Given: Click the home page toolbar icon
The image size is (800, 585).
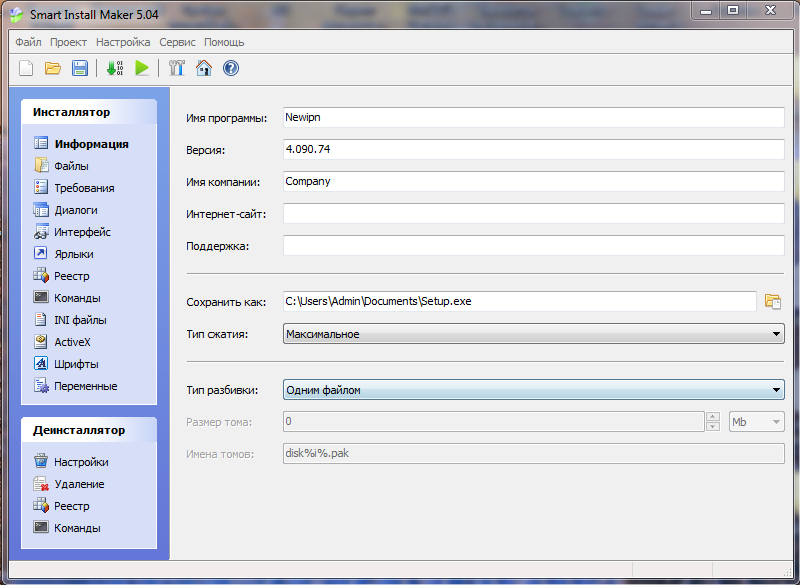Looking at the screenshot, I should coord(204,68).
